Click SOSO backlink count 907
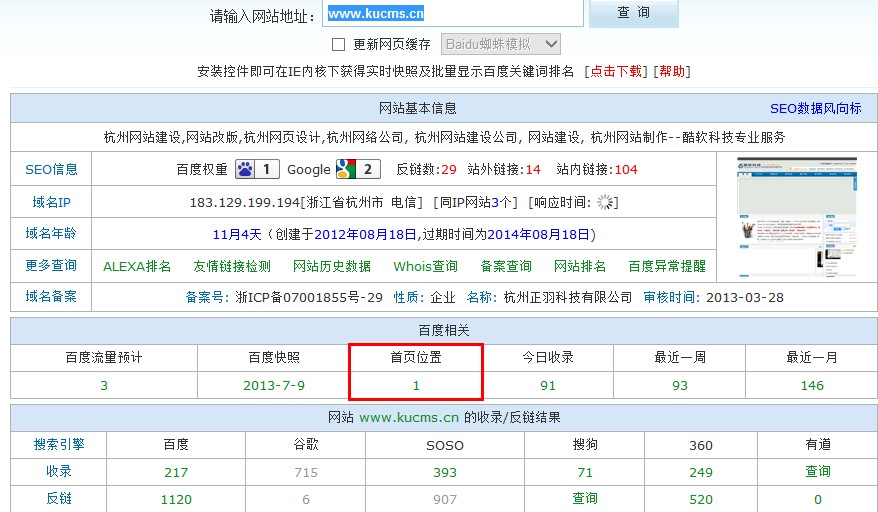The height and width of the screenshot is (512, 878). (445, 500)
